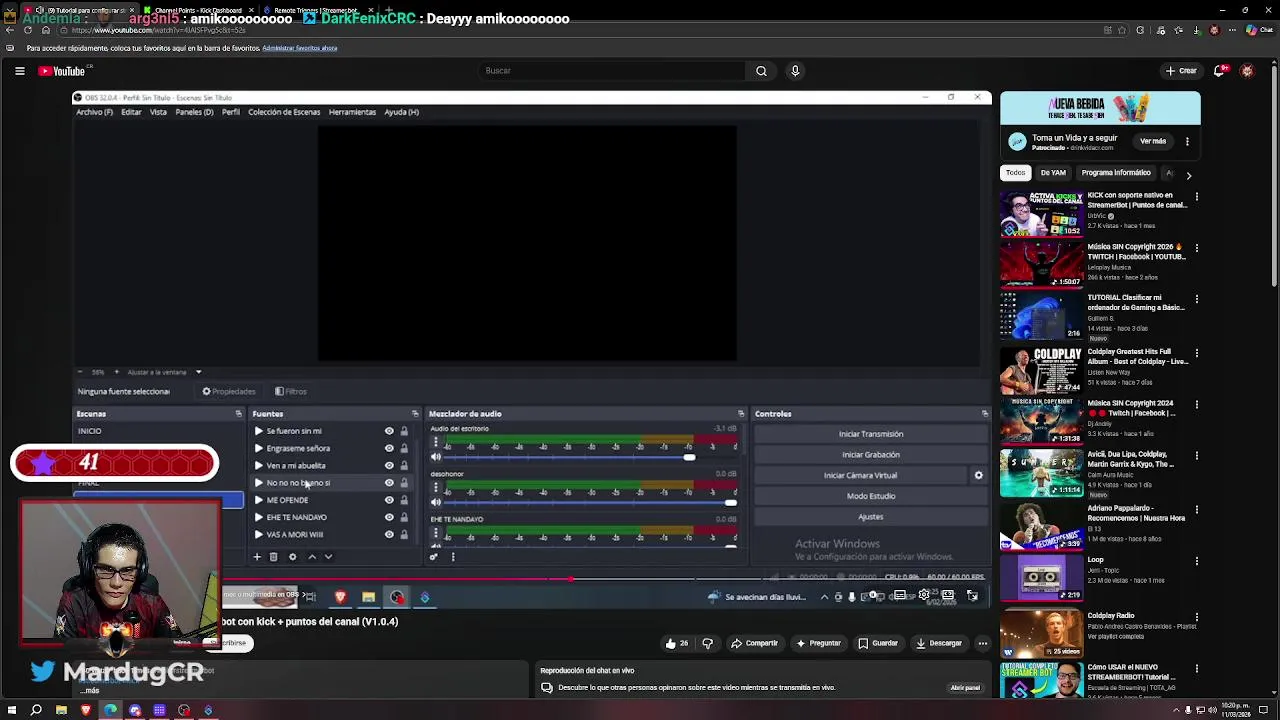The height and width of the screenshot is (720, 1280).
Task: Hide the "Engraseme señora" source
Action: (x=389, y=448)
